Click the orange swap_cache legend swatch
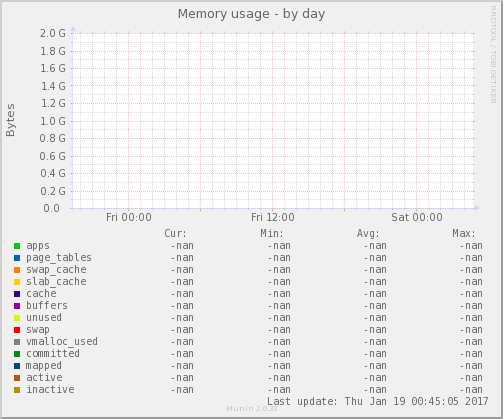 pos(17,270)
